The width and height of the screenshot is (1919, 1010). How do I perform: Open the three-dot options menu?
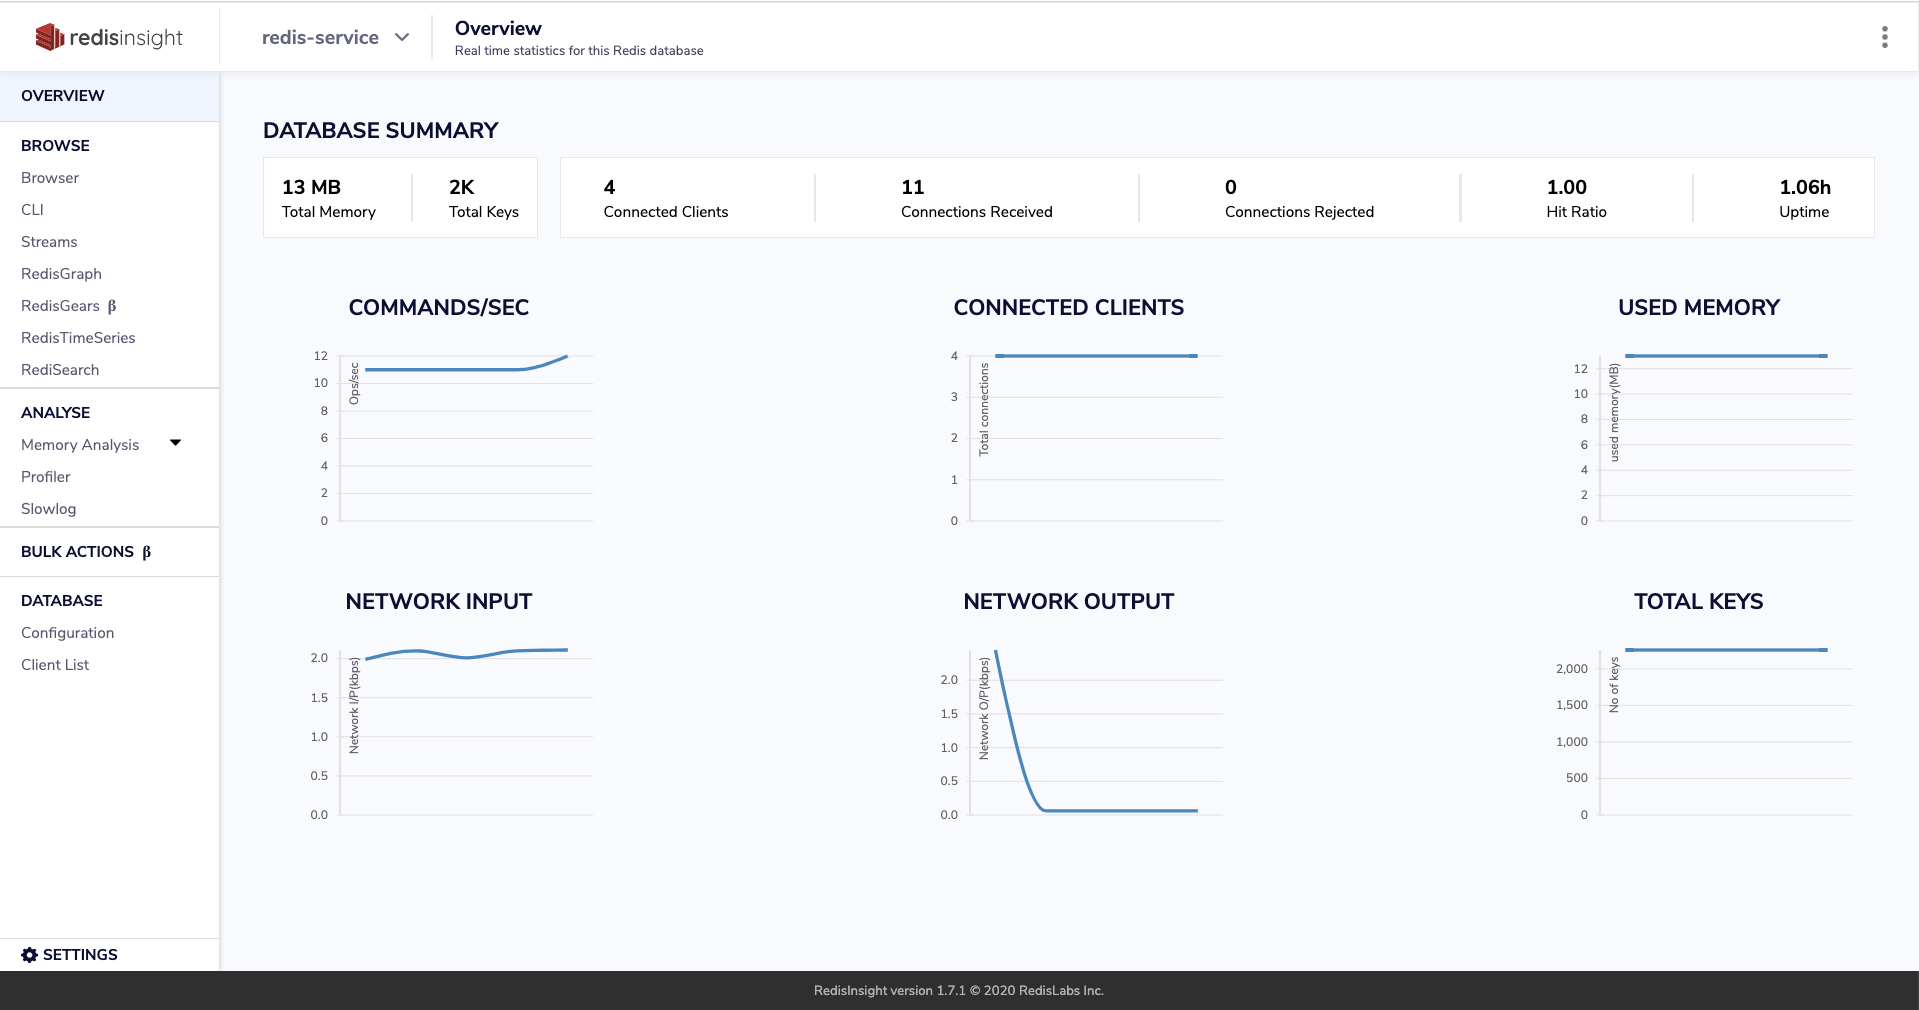pyautogui.click(x=1884, y=37)
